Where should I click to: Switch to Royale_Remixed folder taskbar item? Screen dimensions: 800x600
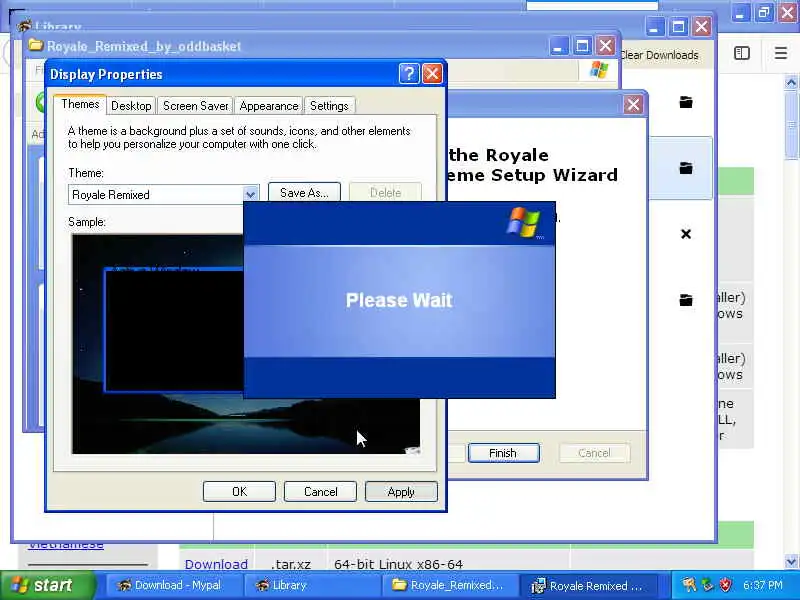(449, 585)
